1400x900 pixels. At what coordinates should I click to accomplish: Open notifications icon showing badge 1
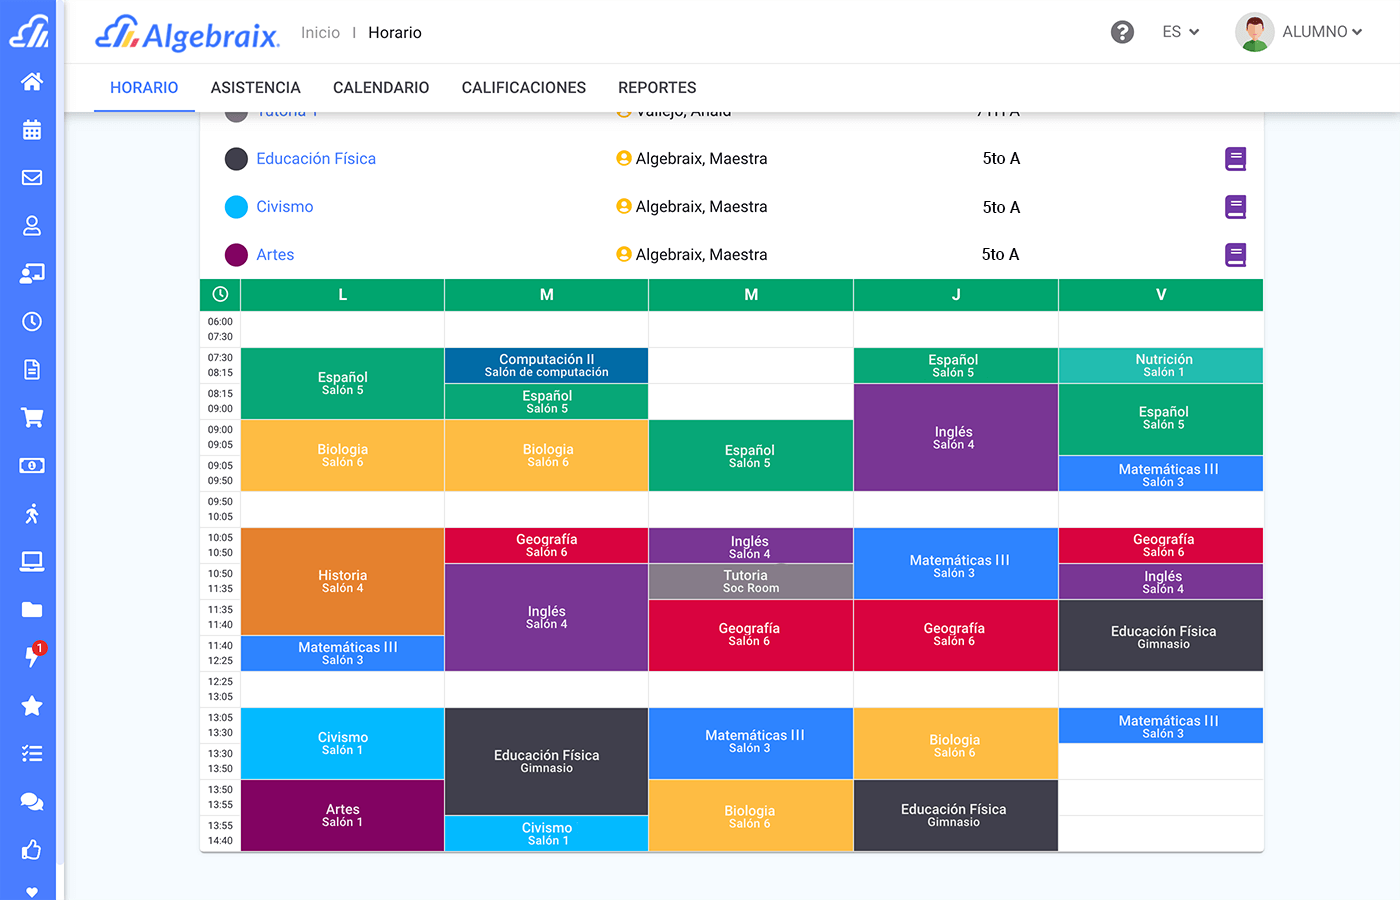click(31, 657)
